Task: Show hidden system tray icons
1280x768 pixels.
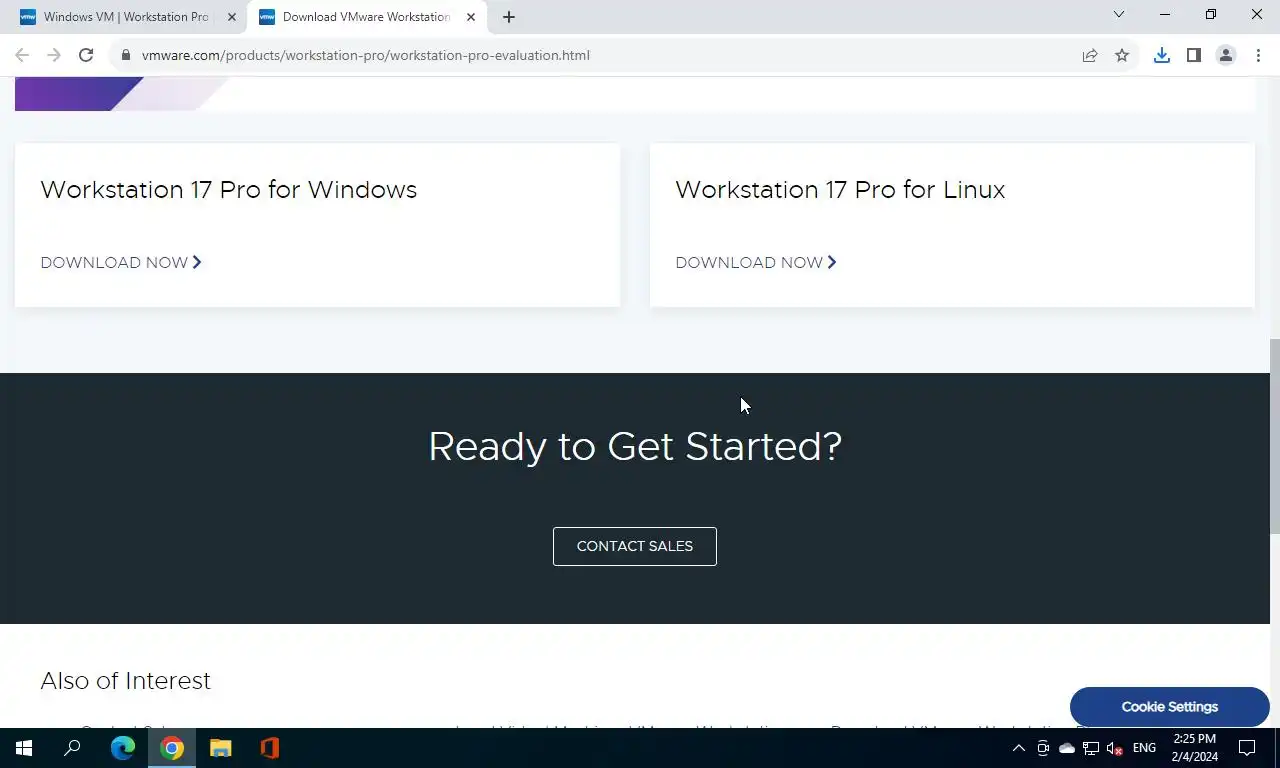Action: click(1018, 748)
